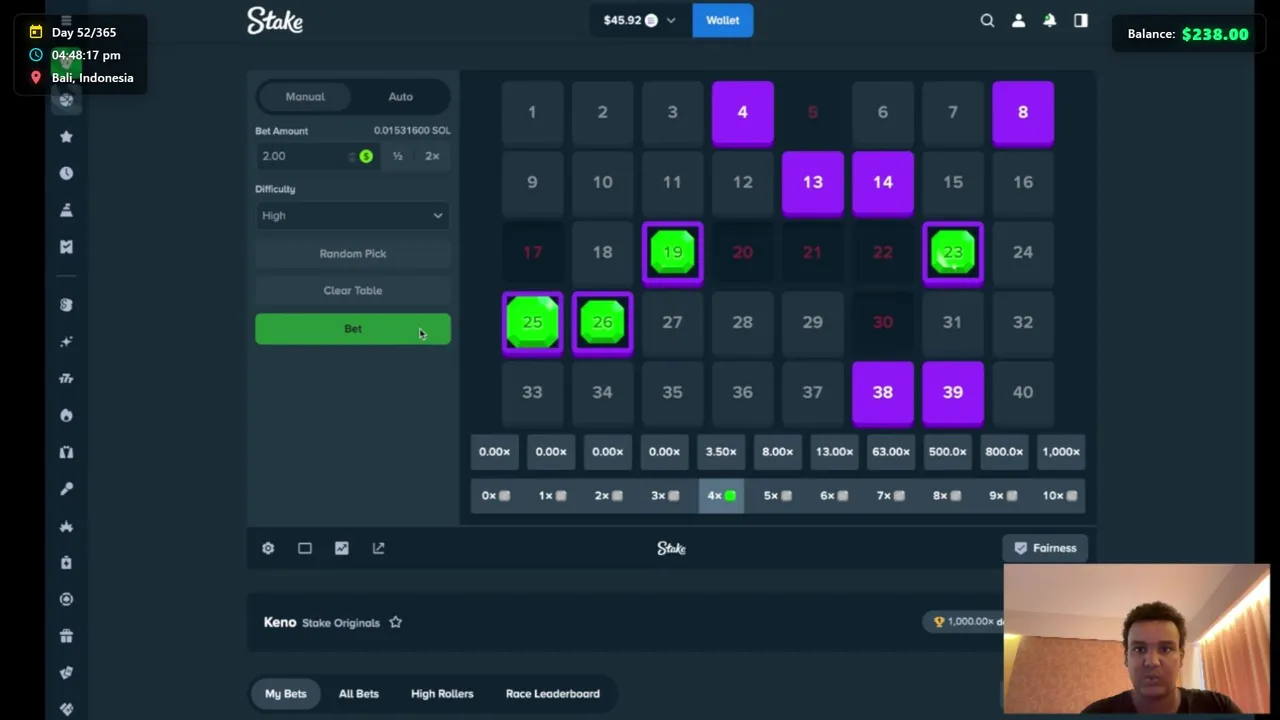Click the Fairness button
Screen dimensions: 1280x720
point(1046,548)
